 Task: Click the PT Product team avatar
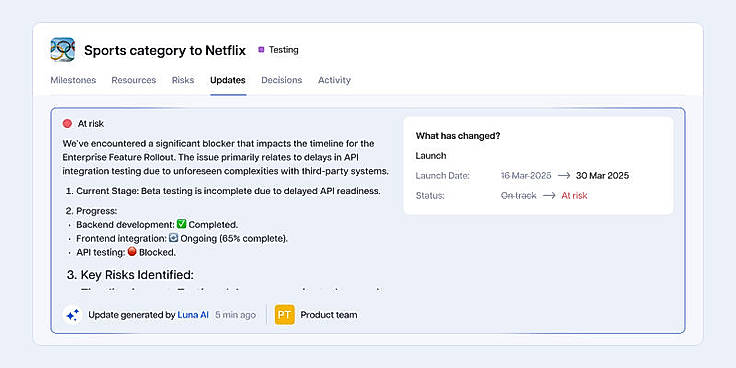pos(285,315)
